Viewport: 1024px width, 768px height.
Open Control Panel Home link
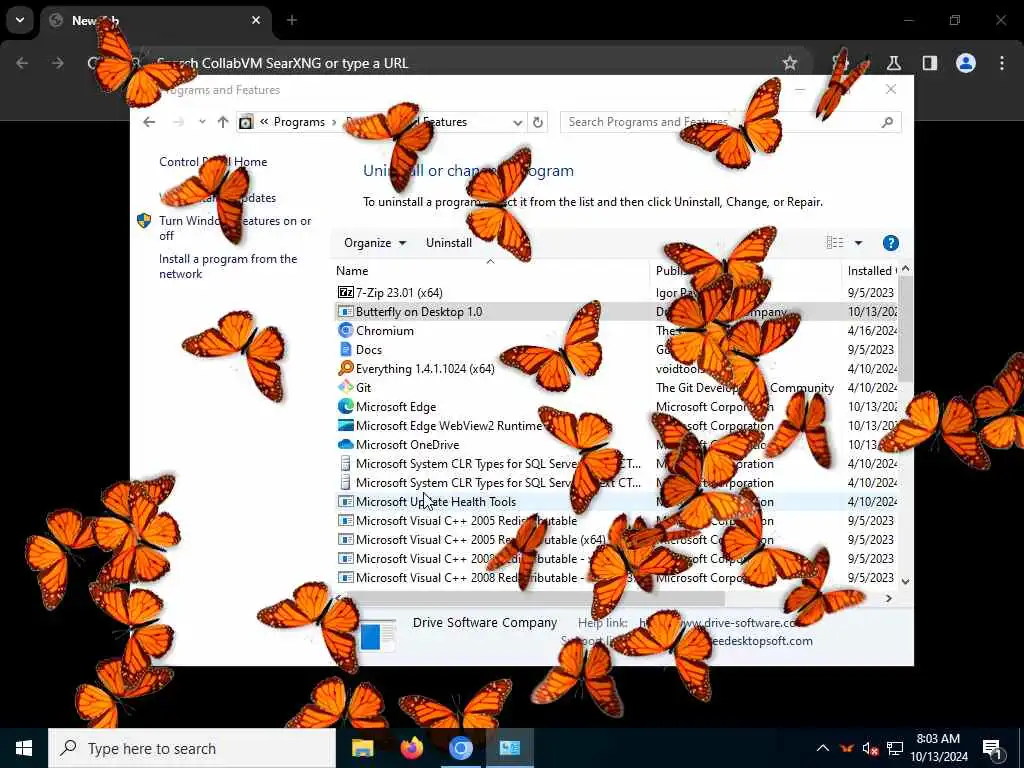point(213,162)
